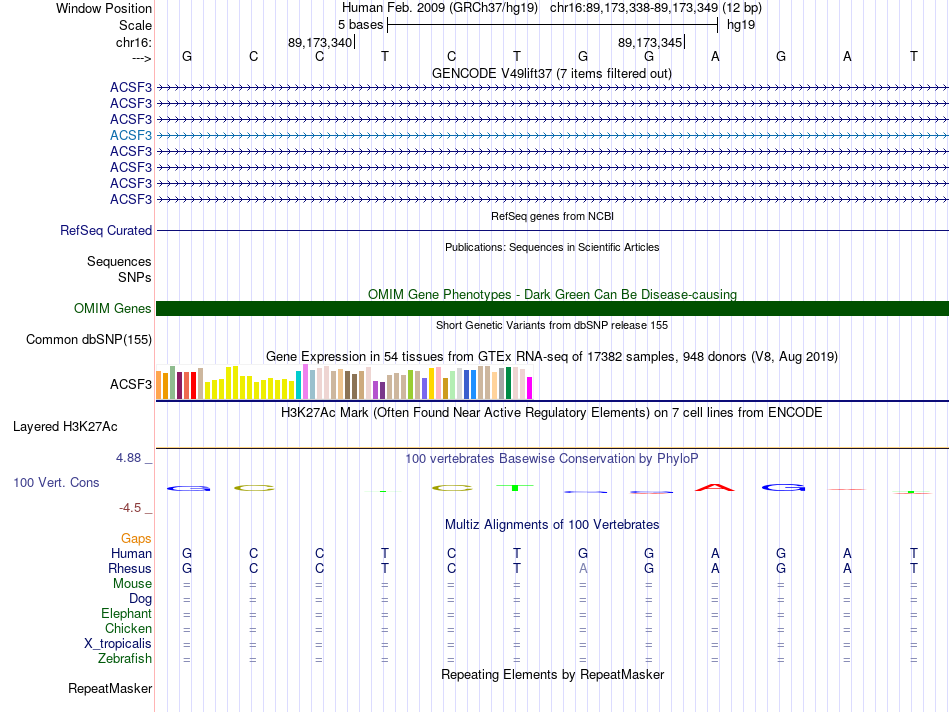The height and width of the screenshot is (712, 950).
Task: Click the Gaps row label
Action: click(x=136, y=539)
